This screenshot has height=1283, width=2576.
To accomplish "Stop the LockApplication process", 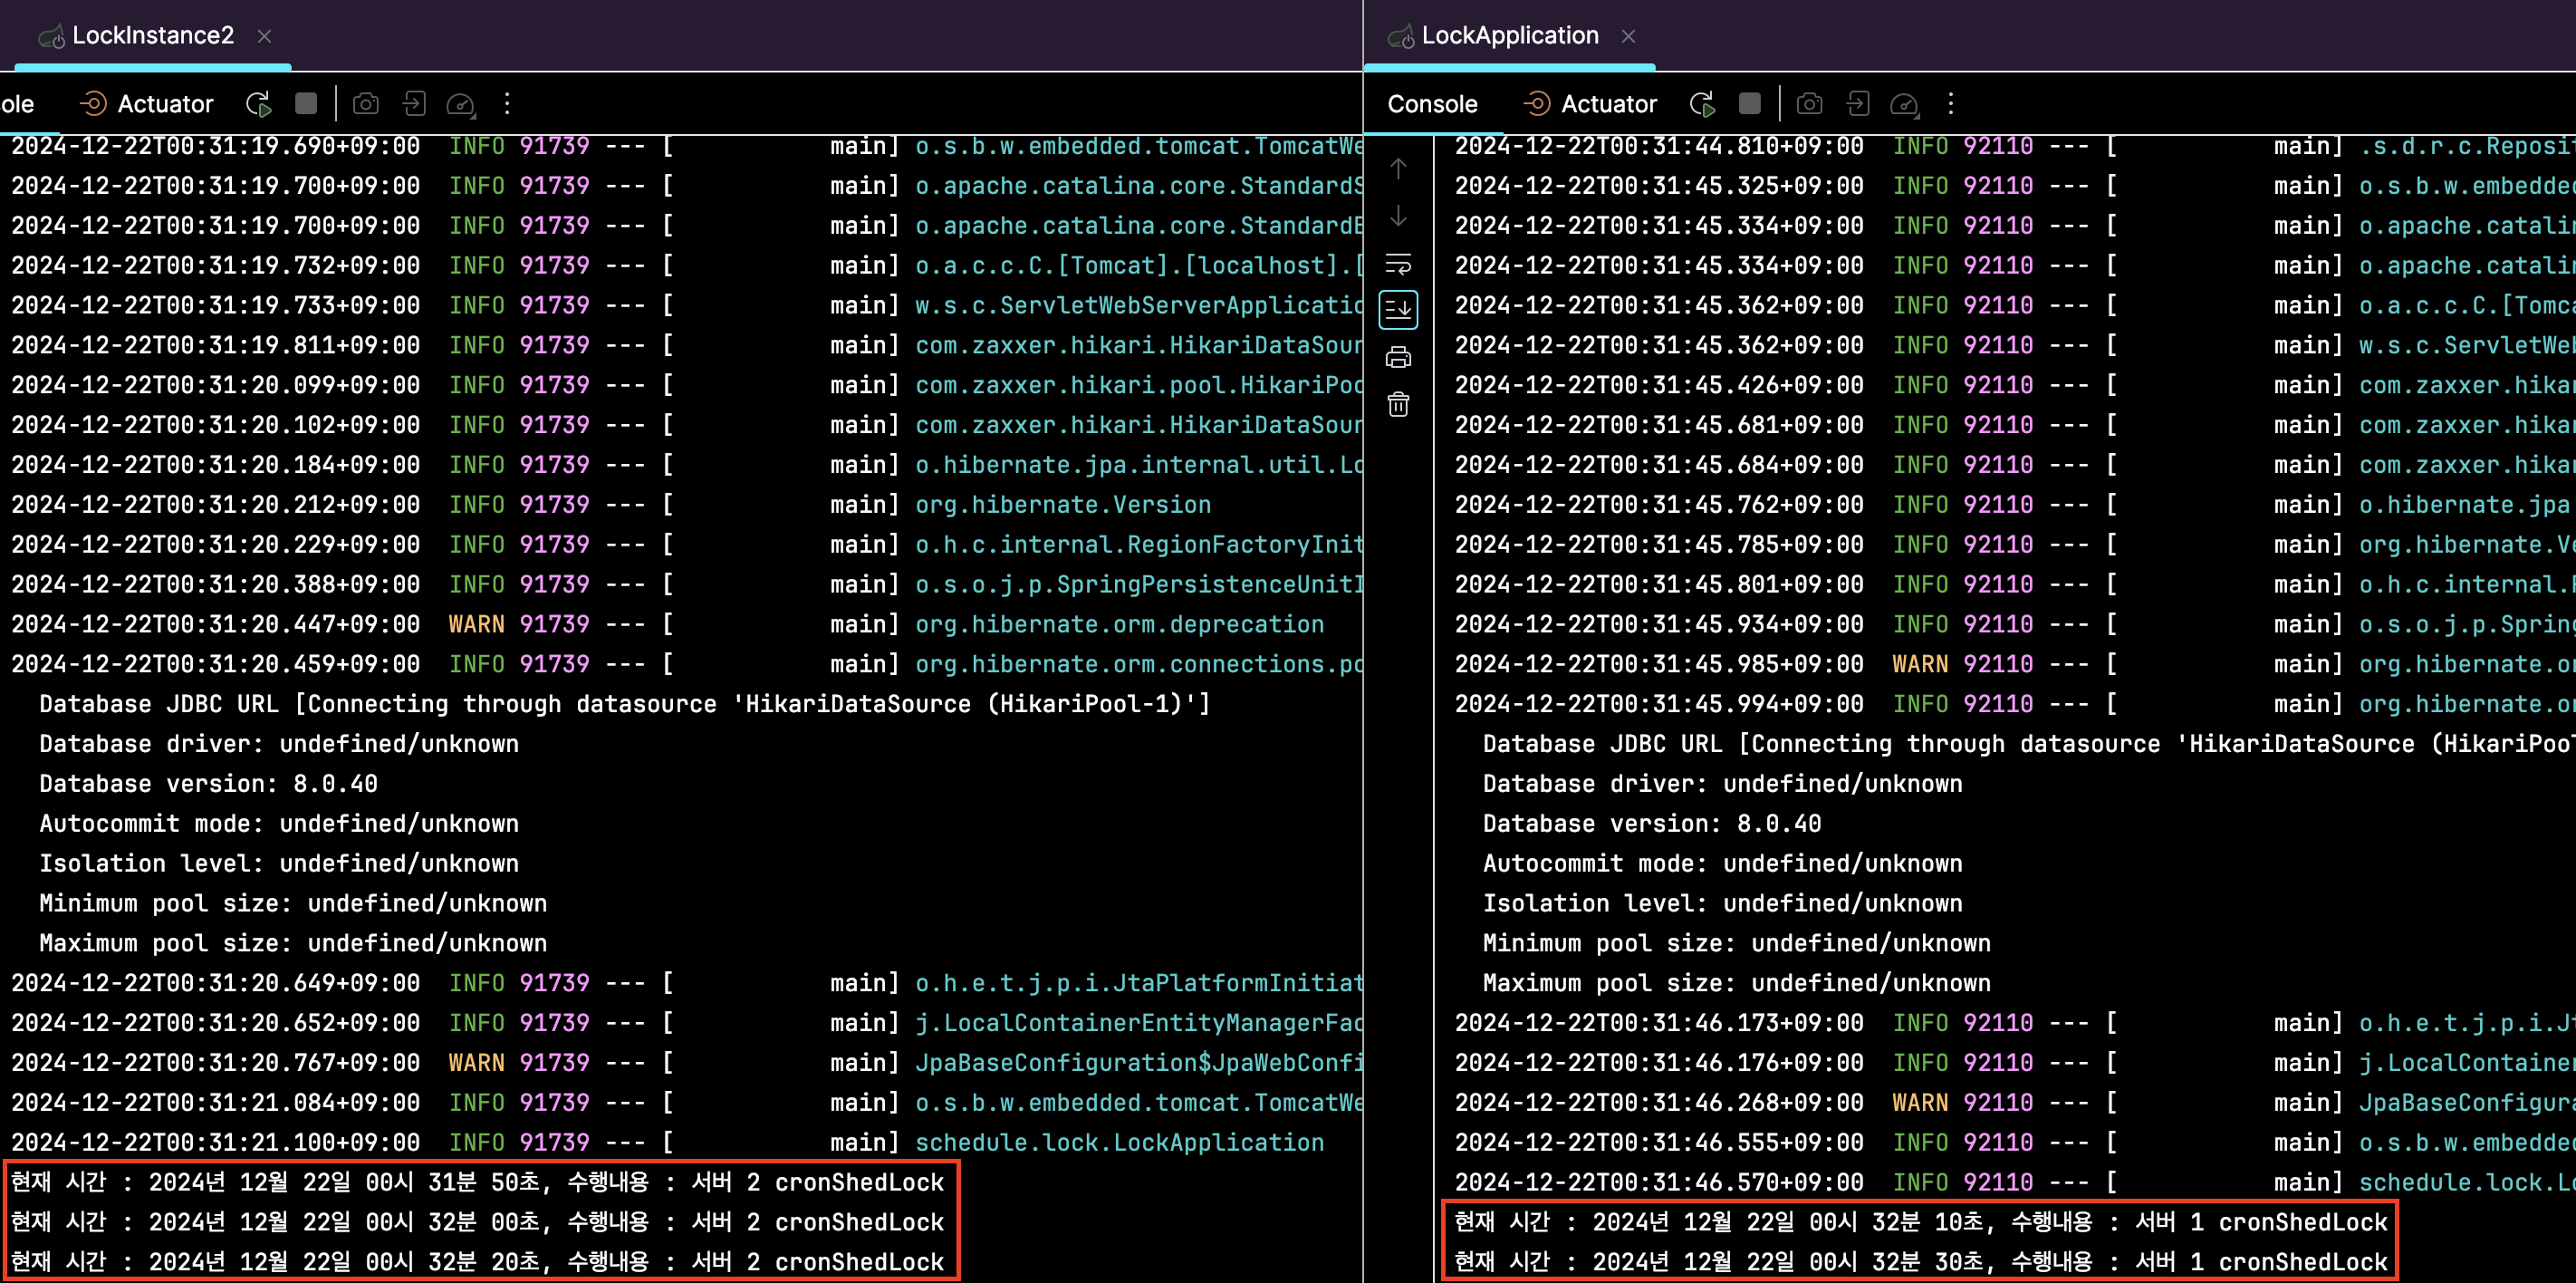I will [1750, 104].
